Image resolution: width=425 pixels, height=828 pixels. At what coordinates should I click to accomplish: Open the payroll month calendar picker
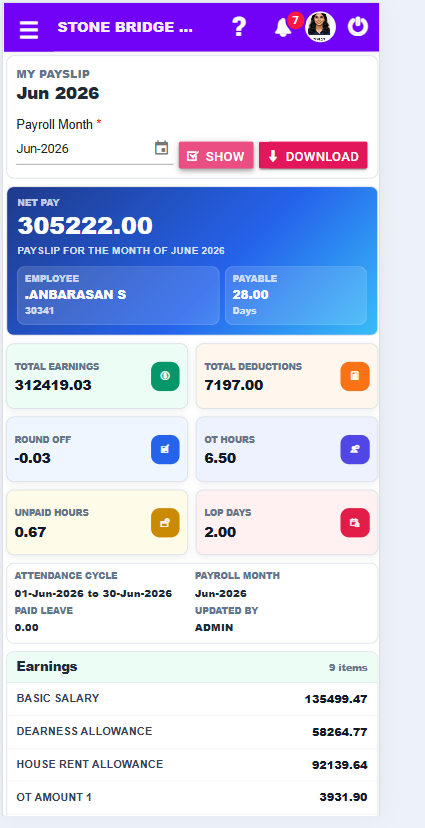pyautogui.click(x=161, y=148)
